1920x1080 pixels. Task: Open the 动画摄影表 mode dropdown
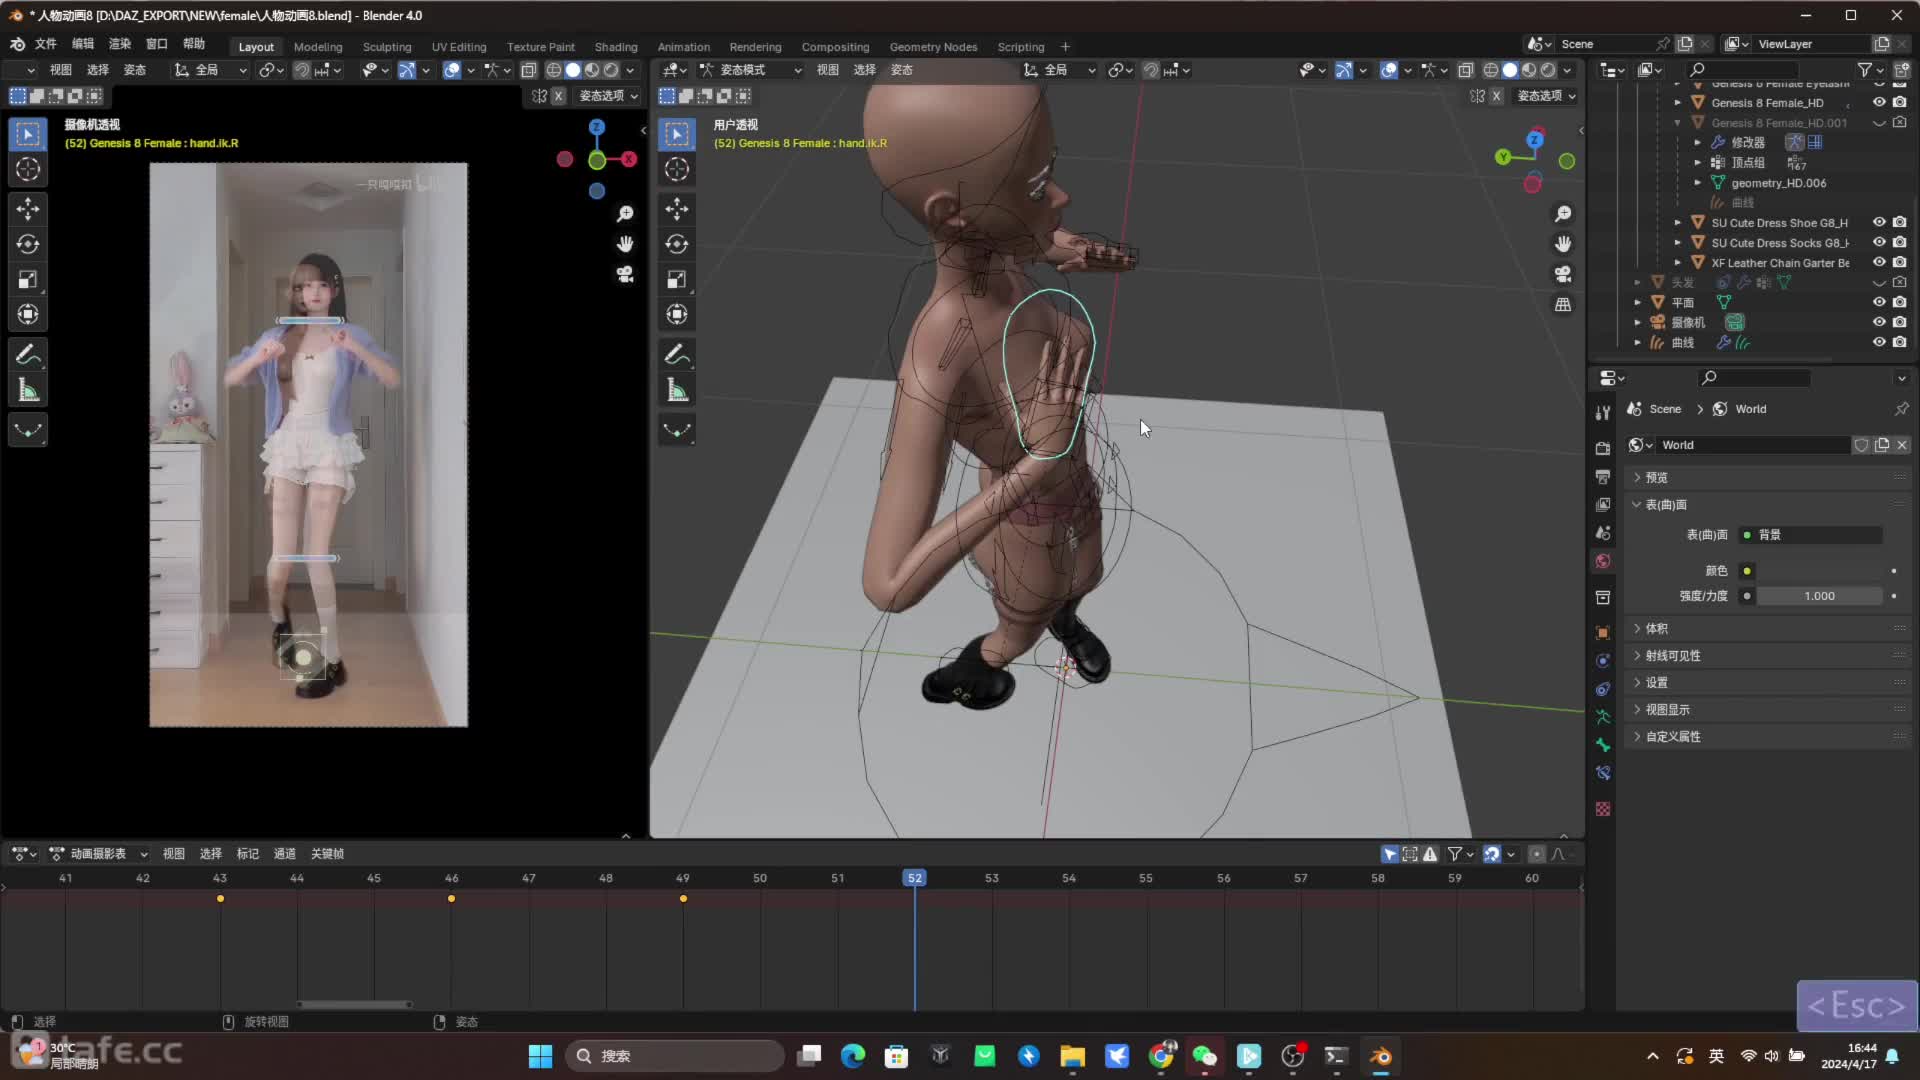coord(98,854)
